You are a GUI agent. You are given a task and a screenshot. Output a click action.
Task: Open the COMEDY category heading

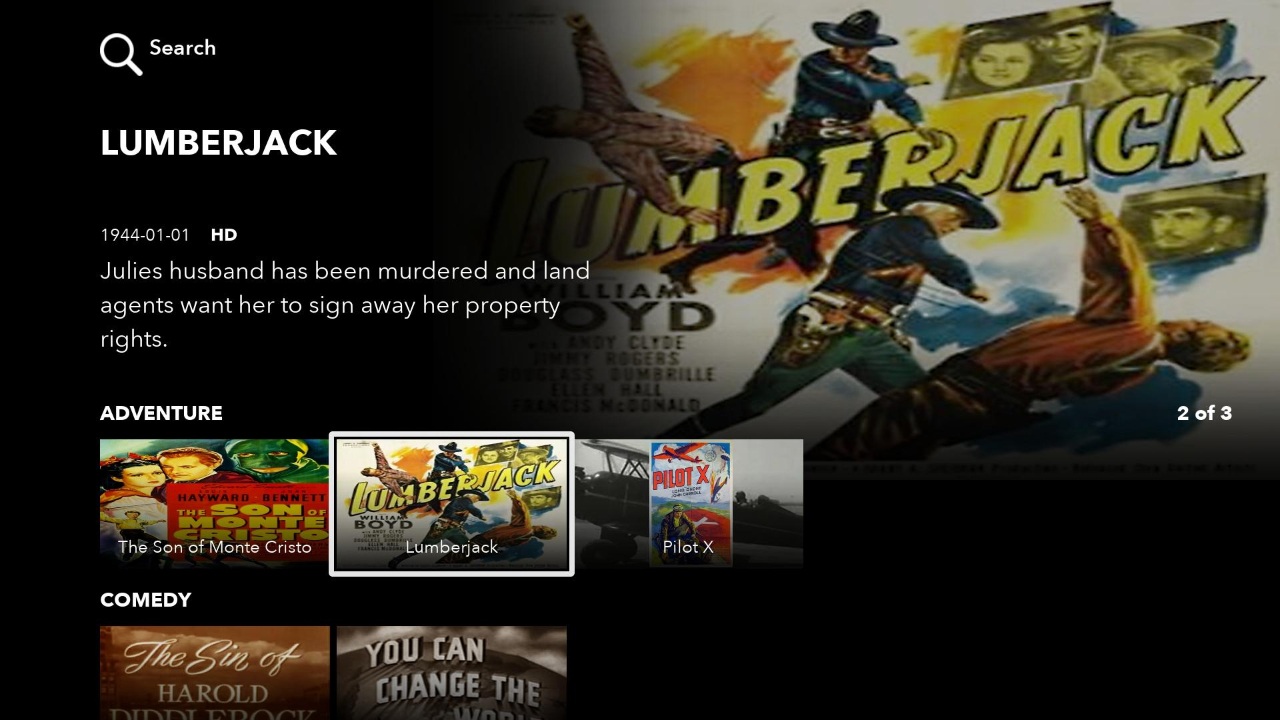click(145, 600)
